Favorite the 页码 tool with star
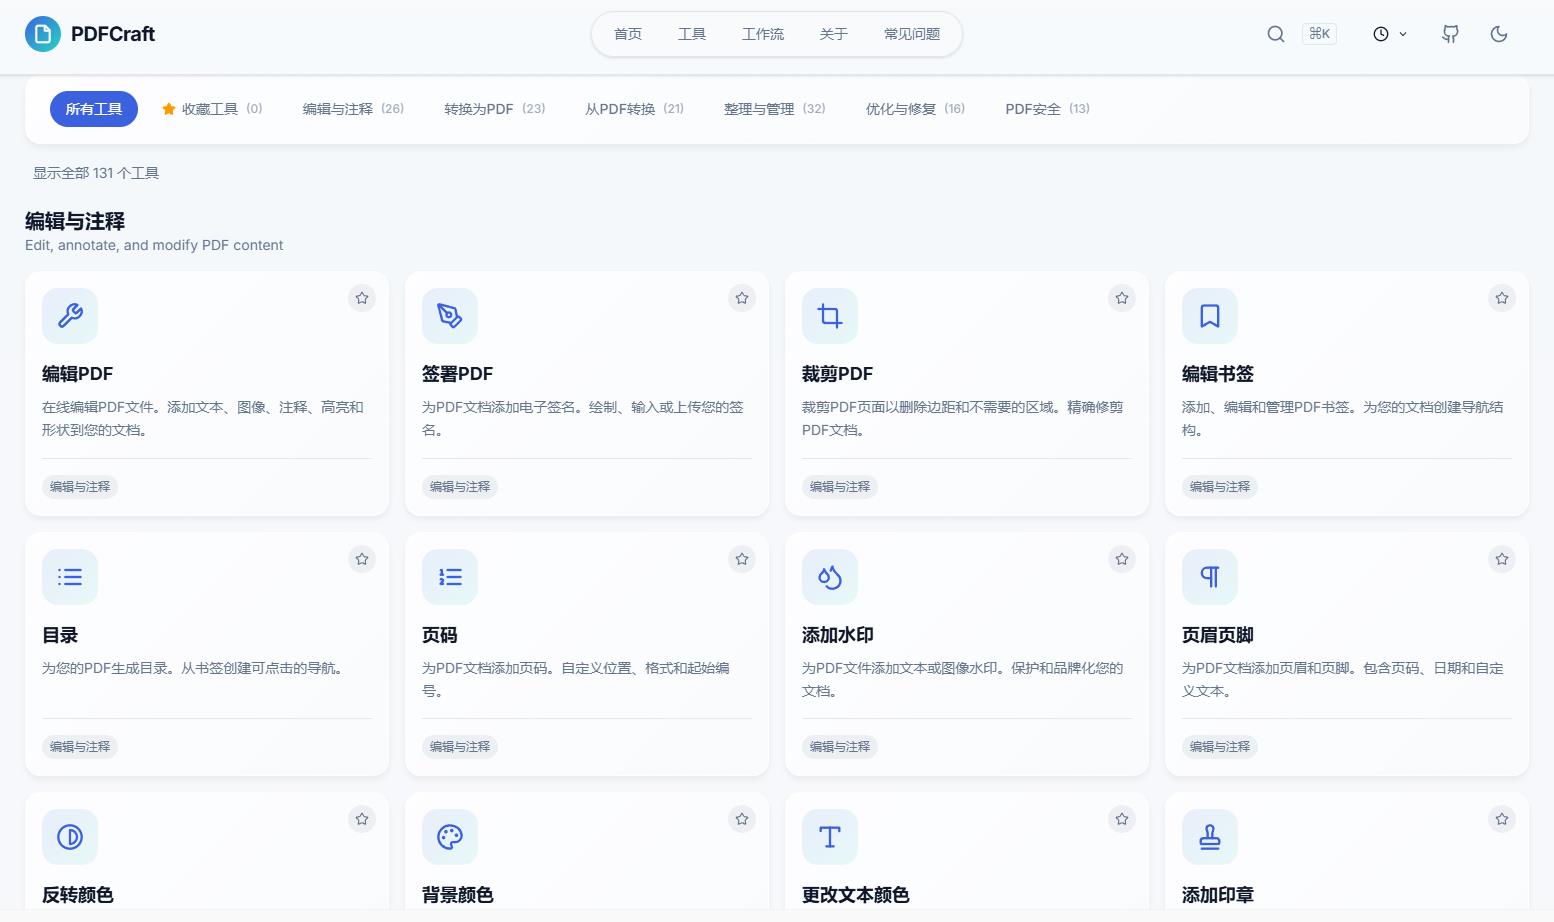Image resolution: width=1554 pixels, height=922 pixels. pyautogui.click(x=742, y=559)
